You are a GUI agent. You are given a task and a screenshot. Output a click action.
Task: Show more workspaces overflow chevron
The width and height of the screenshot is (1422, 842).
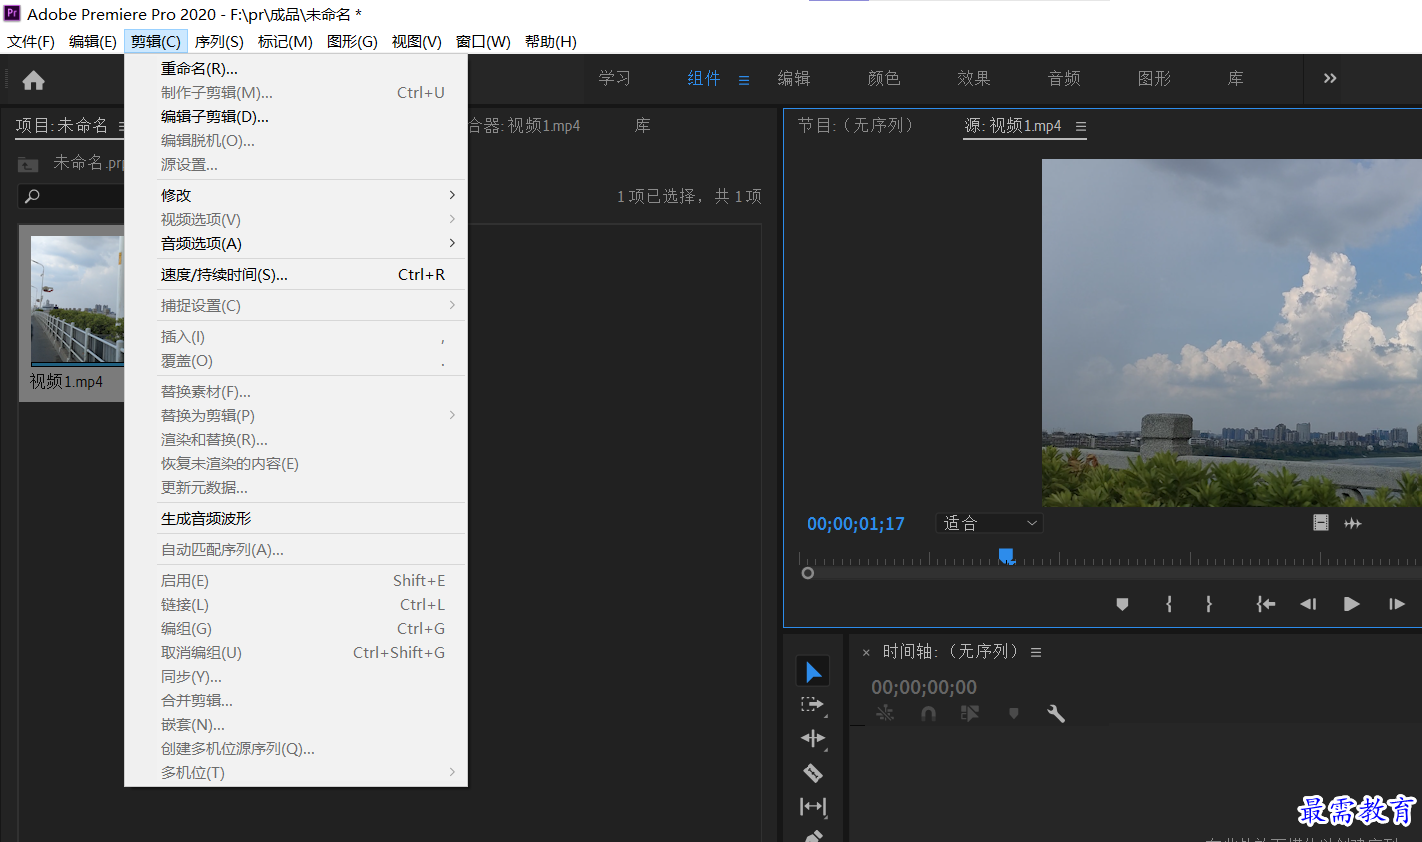[x=1330, y=78]
